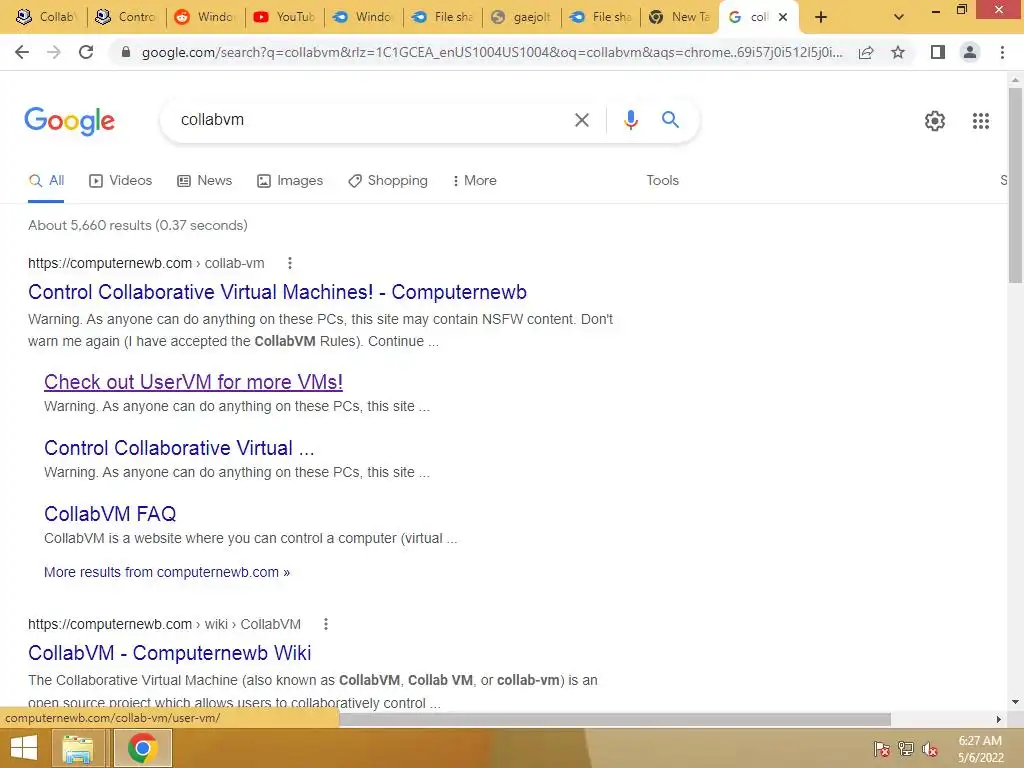Click the browser forward arrow

point(54,52)
